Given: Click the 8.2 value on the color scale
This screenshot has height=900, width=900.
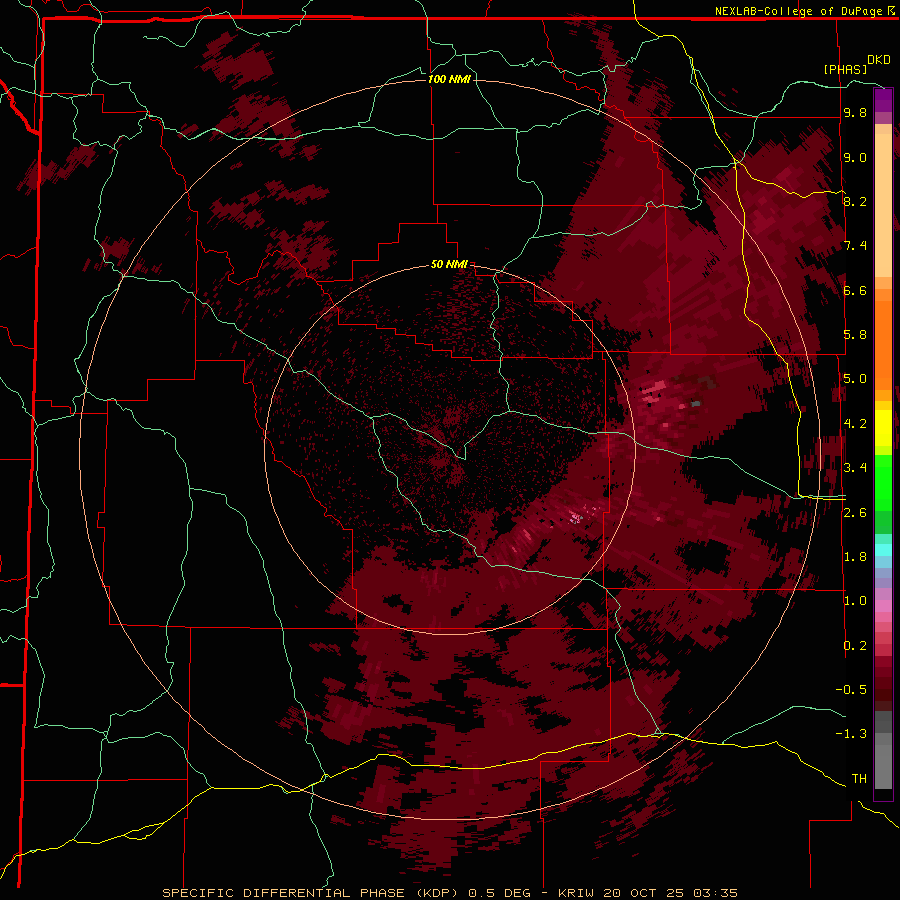Looking at the screenshot, I should (855, 201).
